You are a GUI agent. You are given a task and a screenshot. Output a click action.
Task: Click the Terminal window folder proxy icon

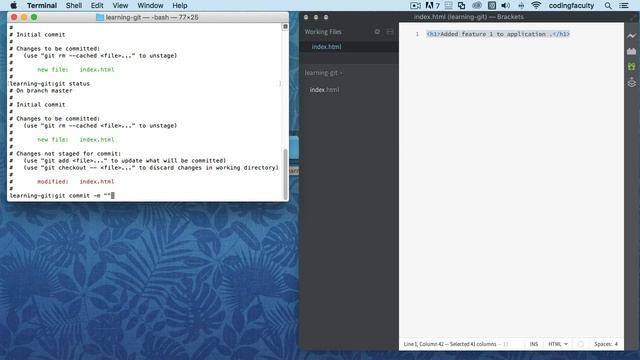click(100, 17)
